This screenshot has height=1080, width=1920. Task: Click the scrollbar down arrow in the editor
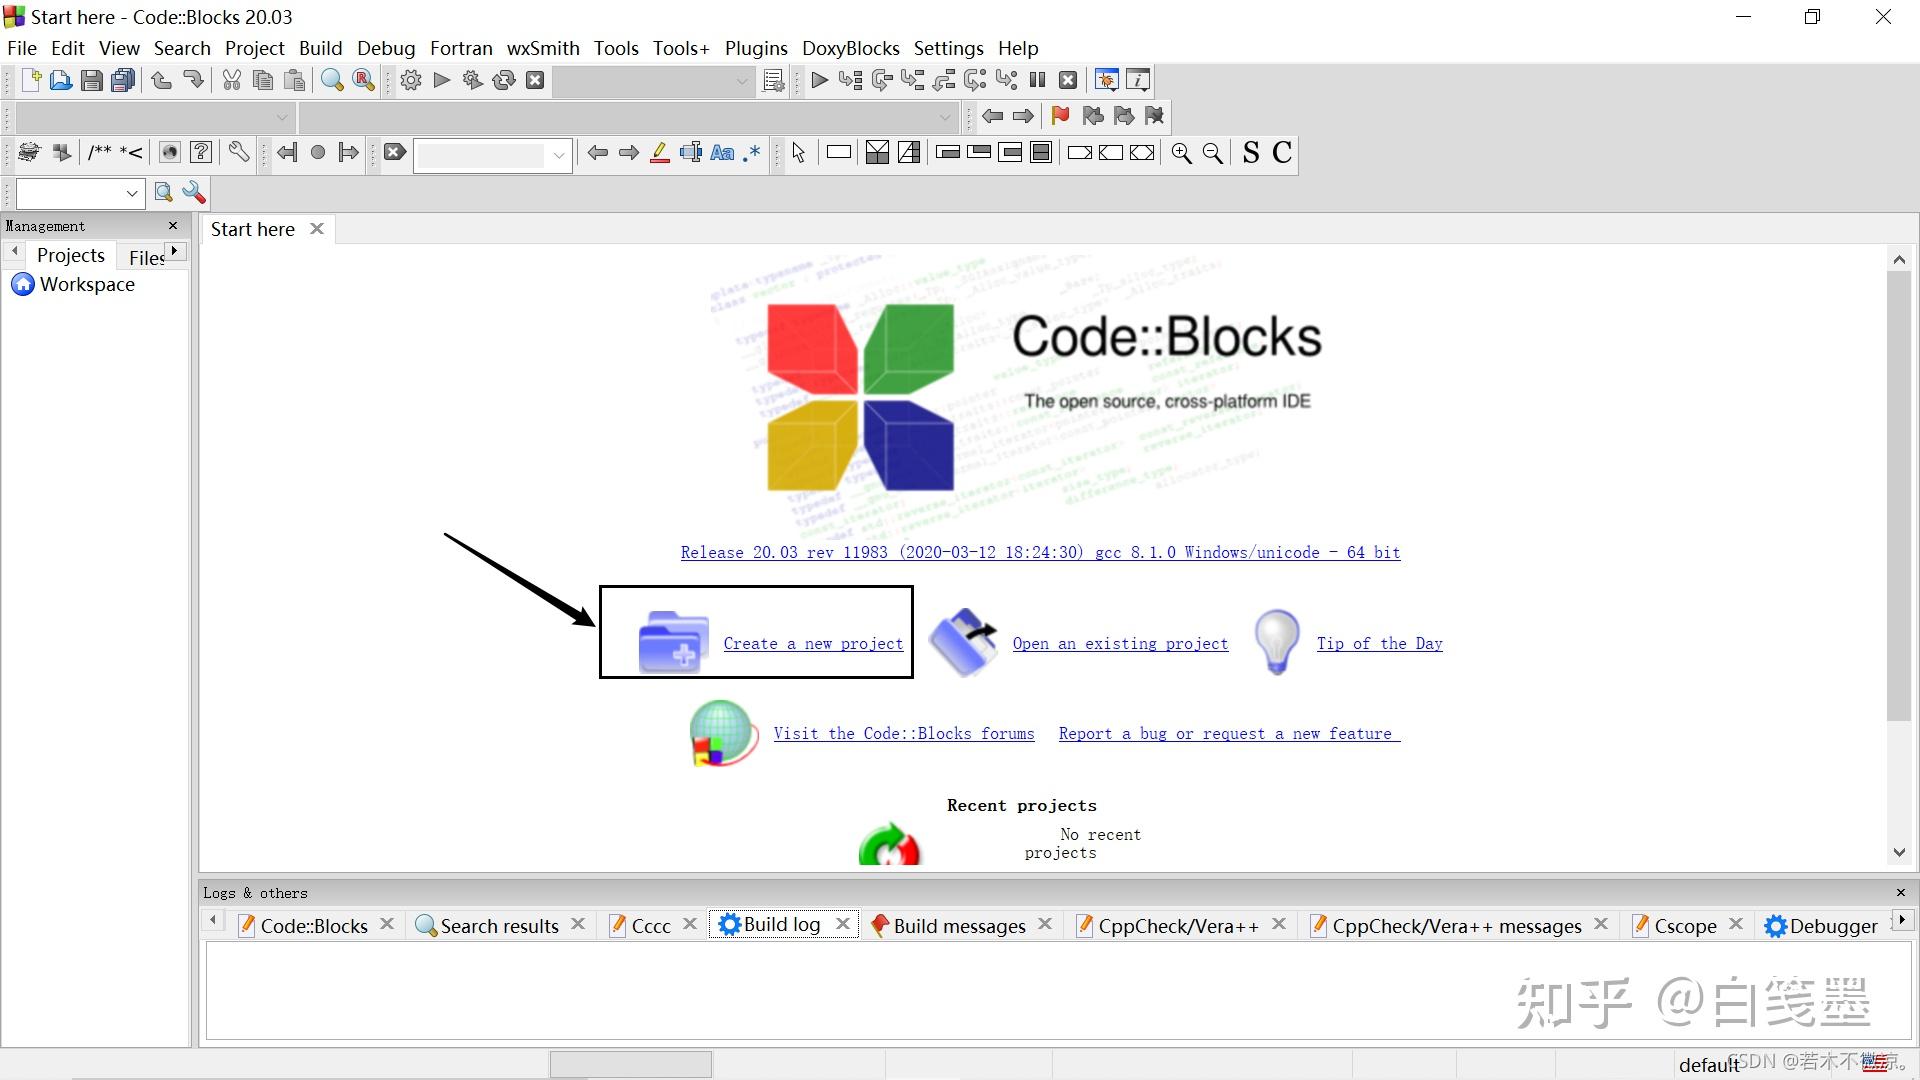pos(1898,853)
